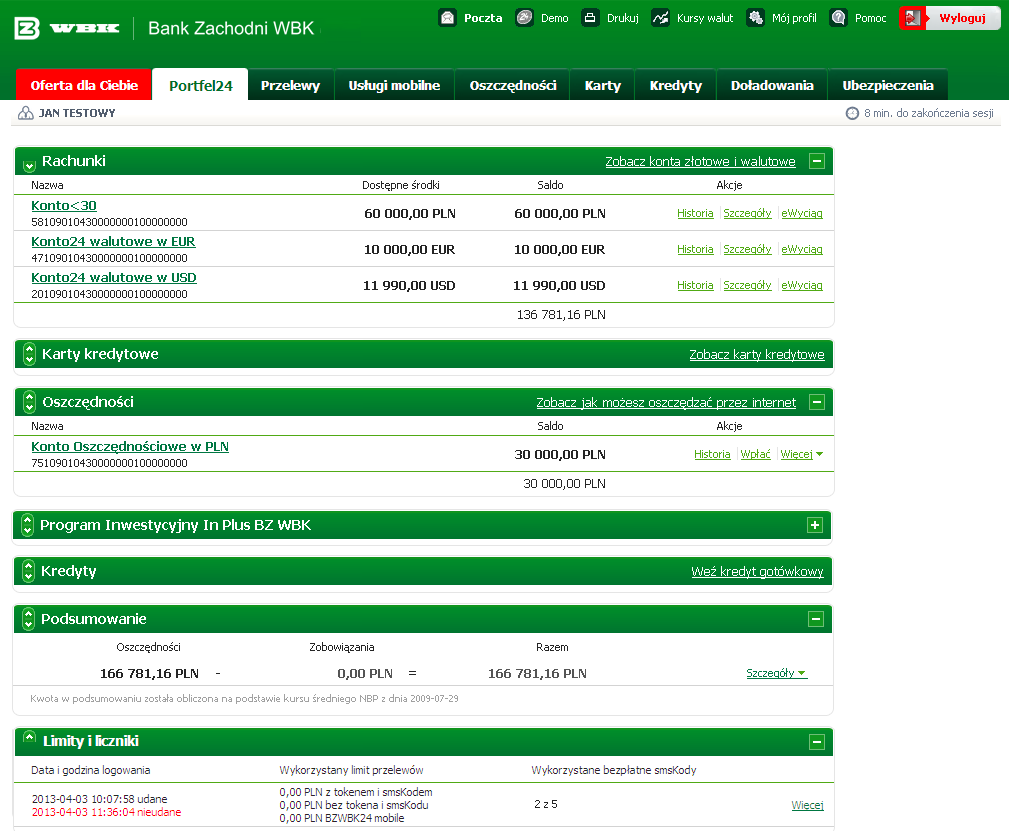1009x832 pixels.
Task: Expand the Program Inwestycyjny In Plus section
Action: (x=815, y=525)
